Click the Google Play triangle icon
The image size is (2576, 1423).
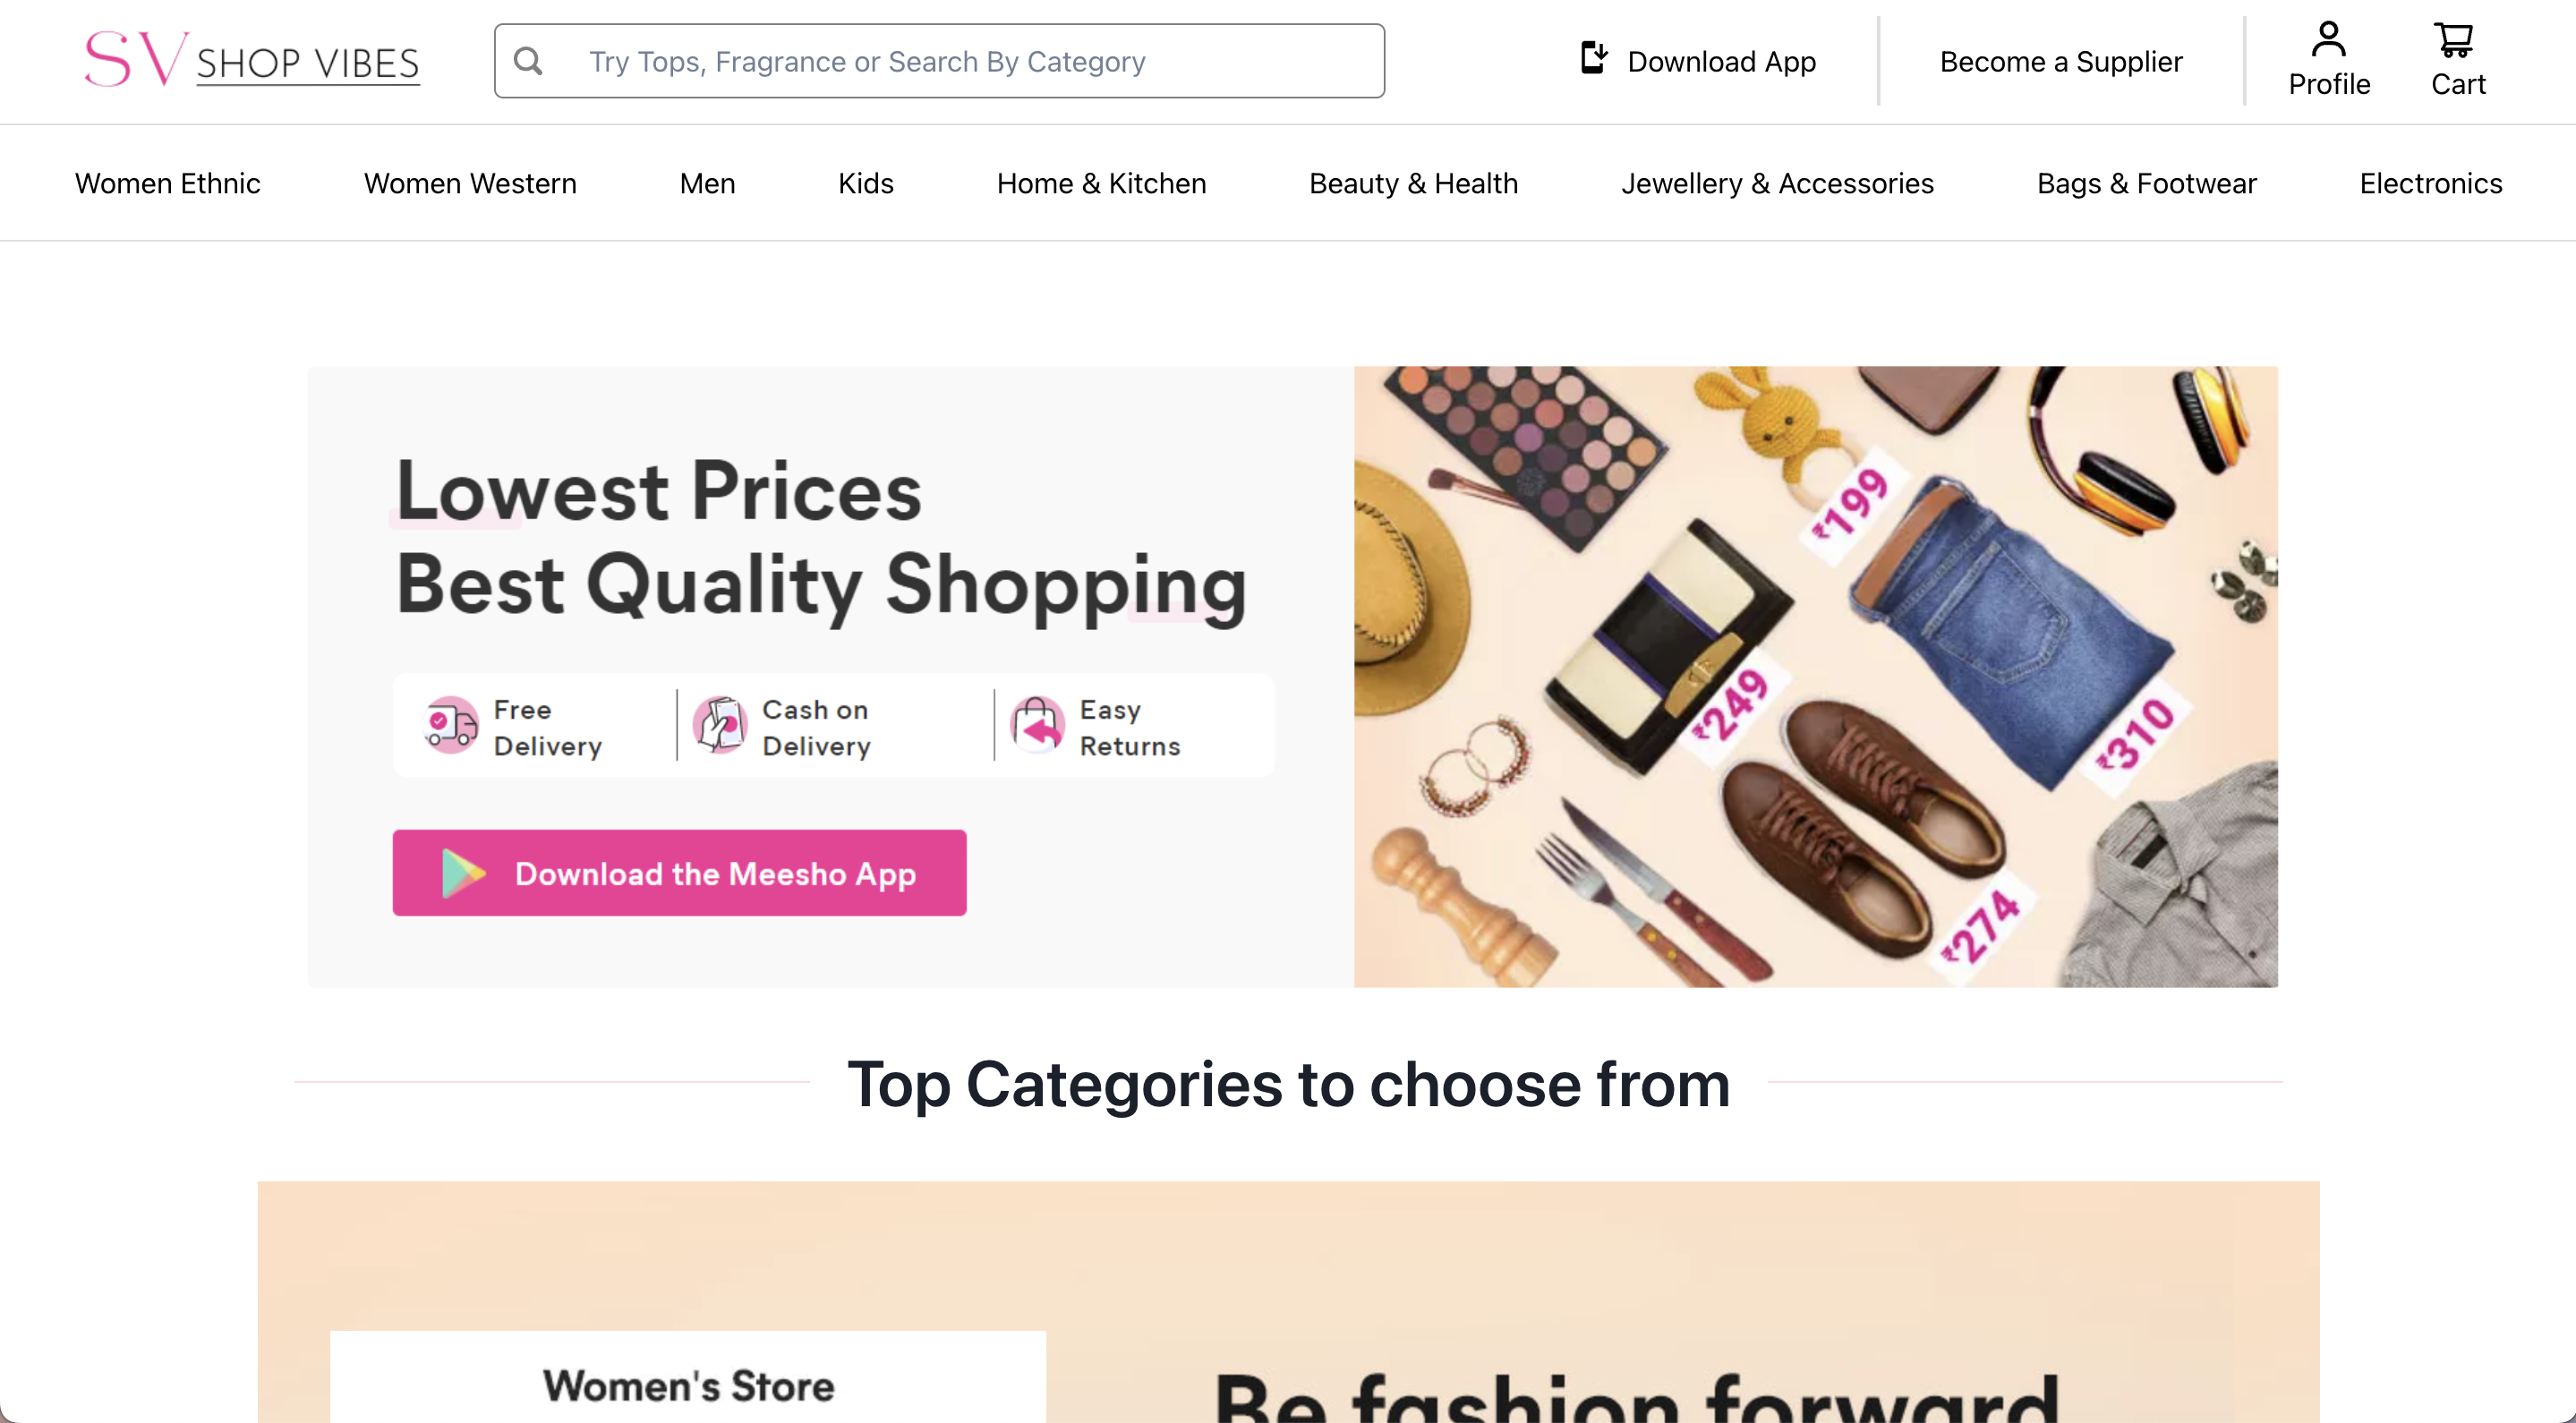(x=463, y=873)
